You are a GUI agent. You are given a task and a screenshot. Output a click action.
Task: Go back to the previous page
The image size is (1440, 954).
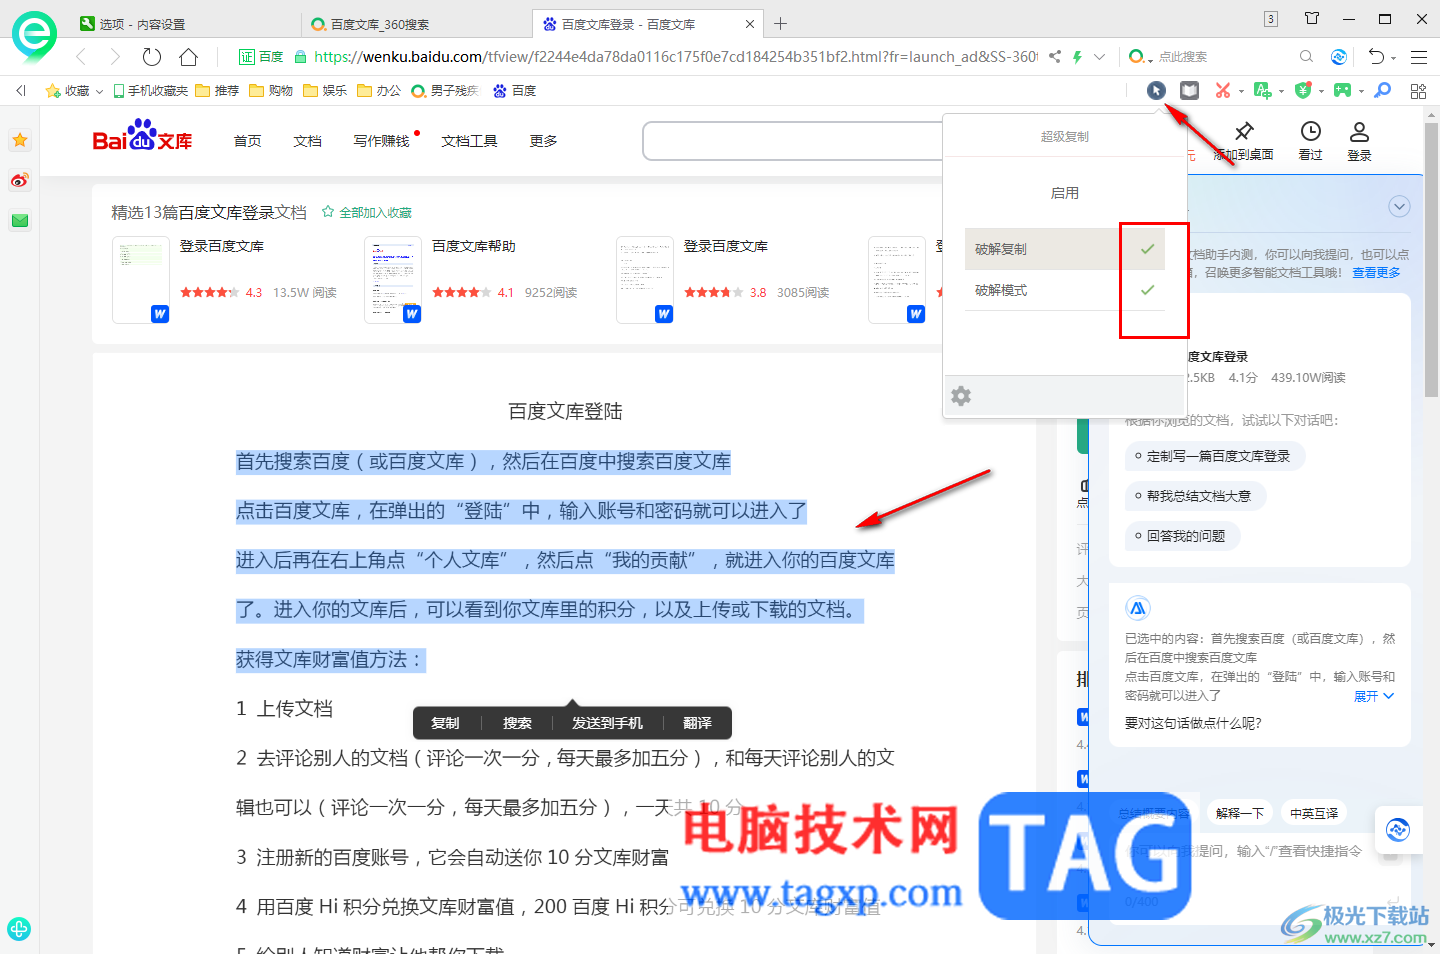(x=82, y=57)
